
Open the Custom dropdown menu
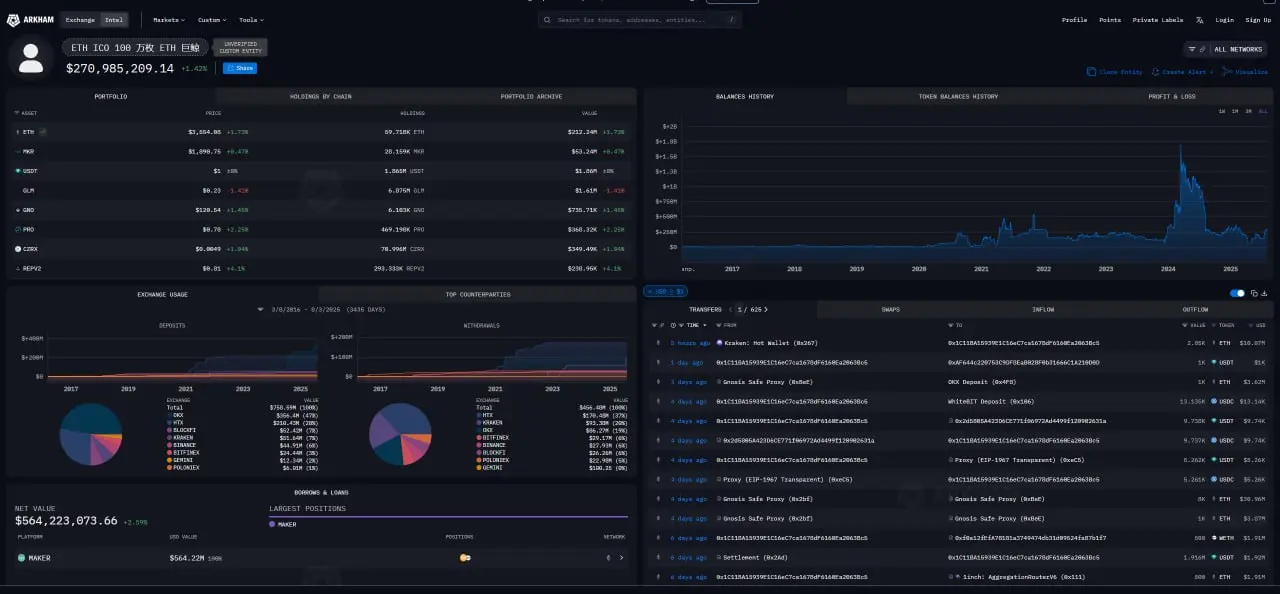tap(212, 20)
